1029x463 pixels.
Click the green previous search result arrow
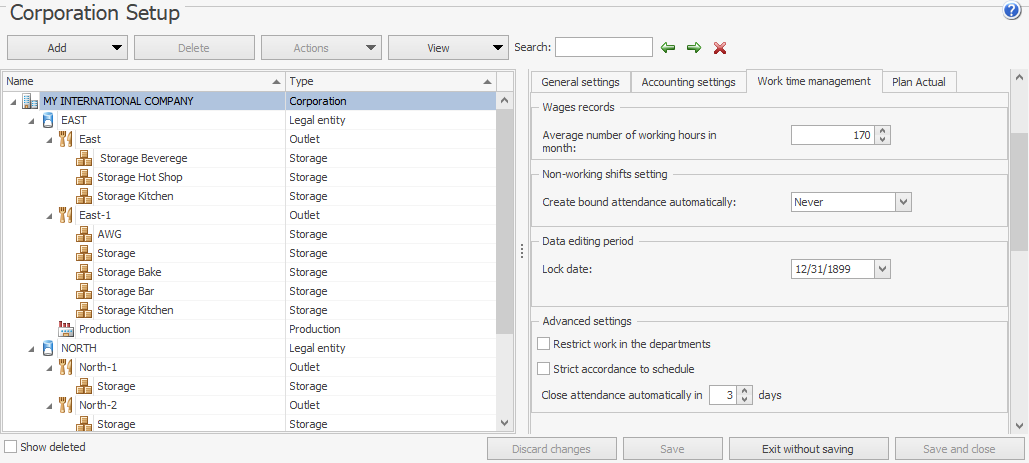(x=668, y=48)
